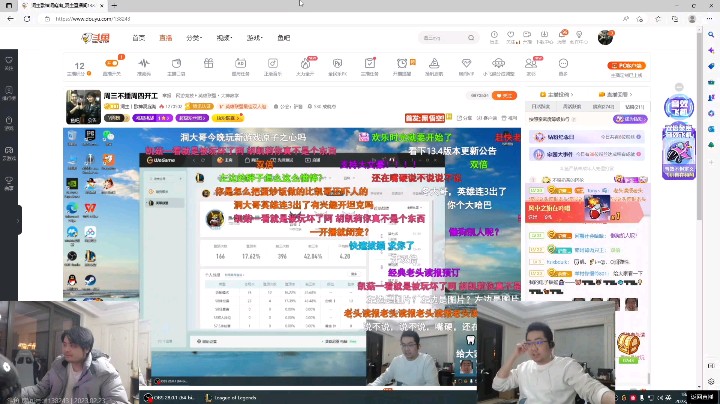Open 鱼吧 in Douyu navigation
The width and height of the screenshot is (720, 404).
284,38
